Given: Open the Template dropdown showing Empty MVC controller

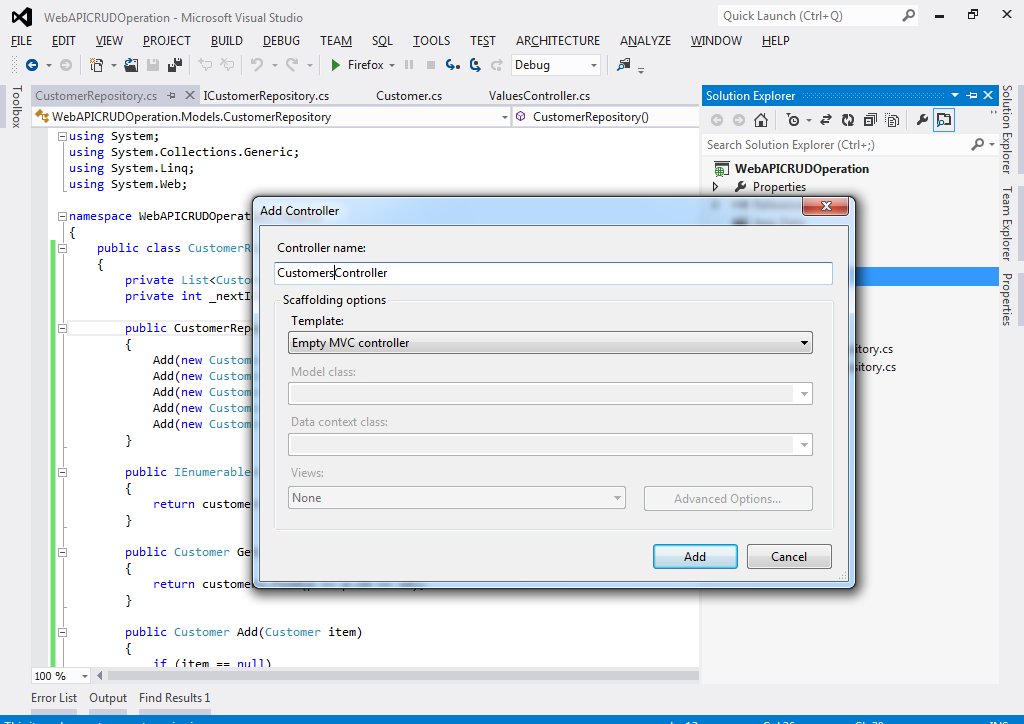Looking at the screenshot, I should click(803, 342).
